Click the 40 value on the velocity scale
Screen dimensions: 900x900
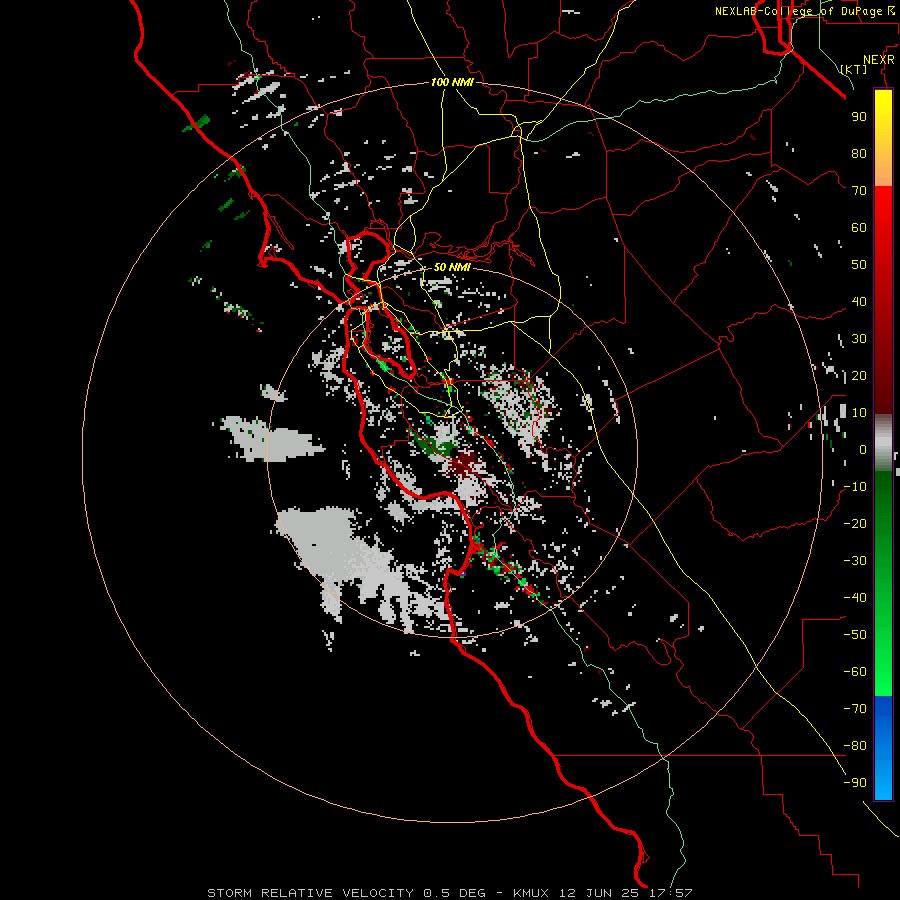click(x=859, y=302)
